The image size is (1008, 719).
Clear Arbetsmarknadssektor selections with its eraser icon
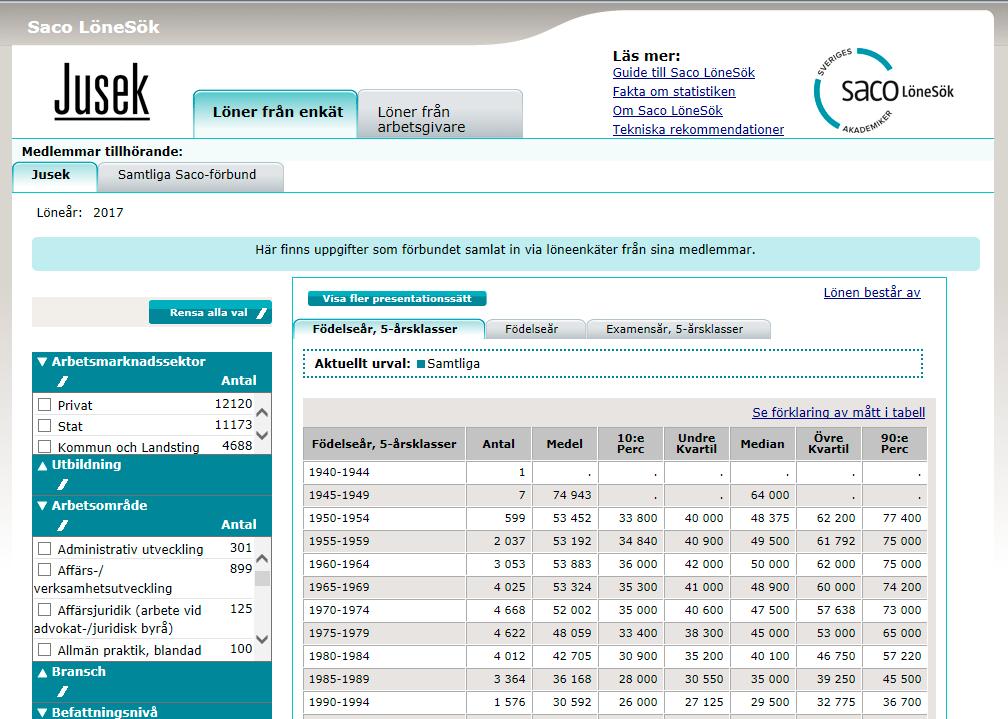click(62, 381)
